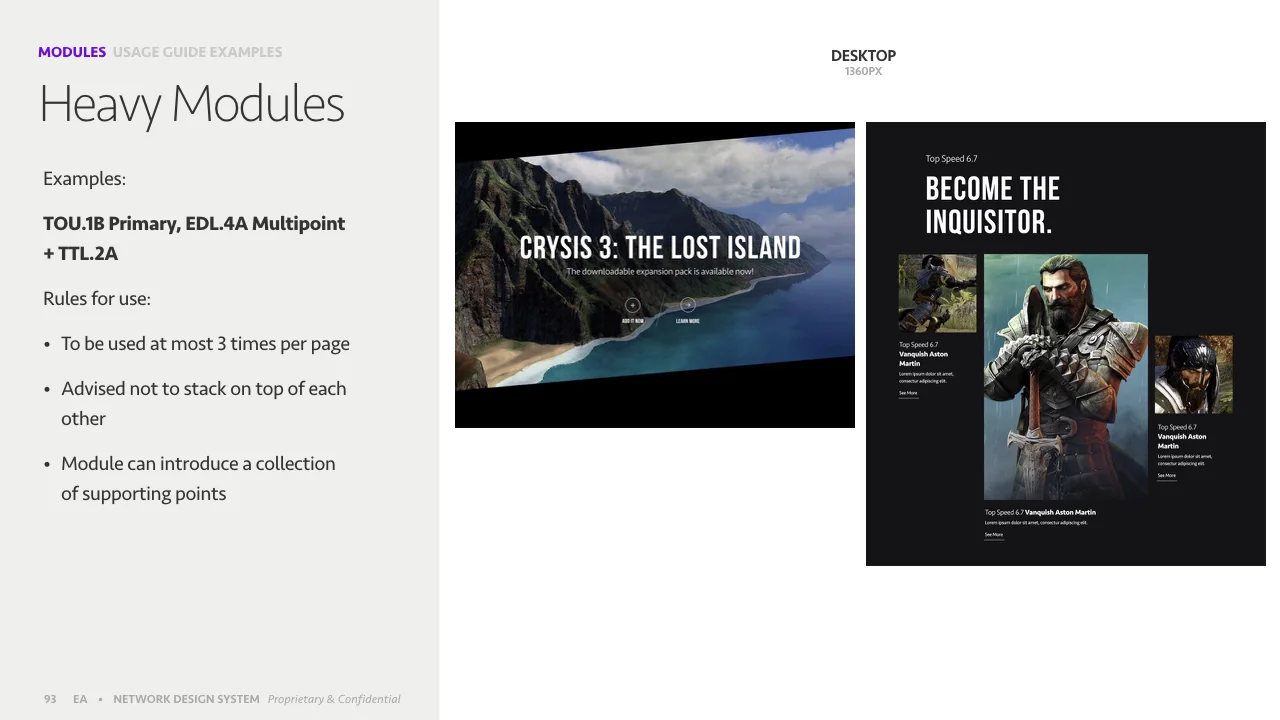Open See More under left Vanquish Aston Martin card
This screenshot has width=1280, height=720.
[907, 393]
